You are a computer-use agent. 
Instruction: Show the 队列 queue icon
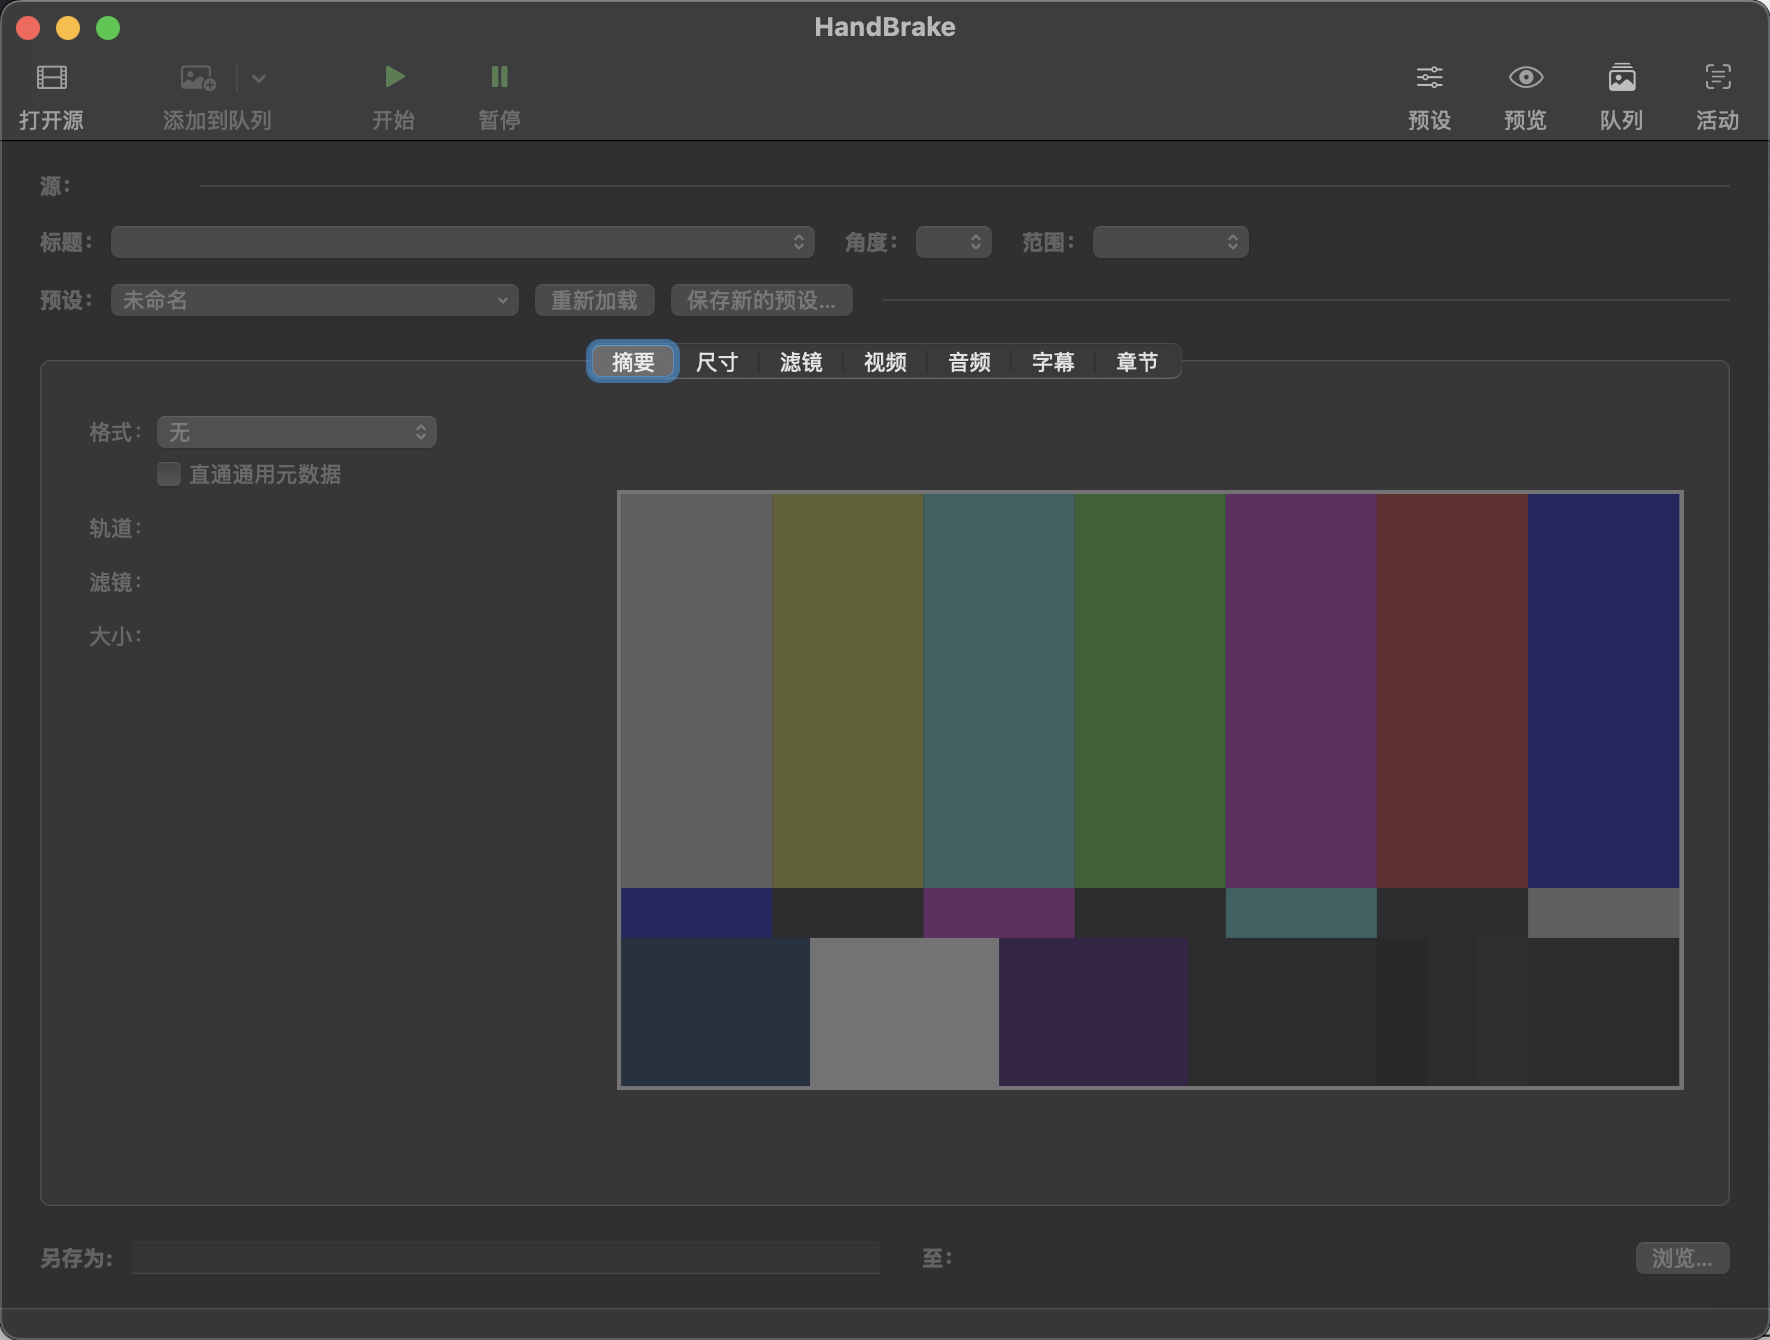[1621, 77]
